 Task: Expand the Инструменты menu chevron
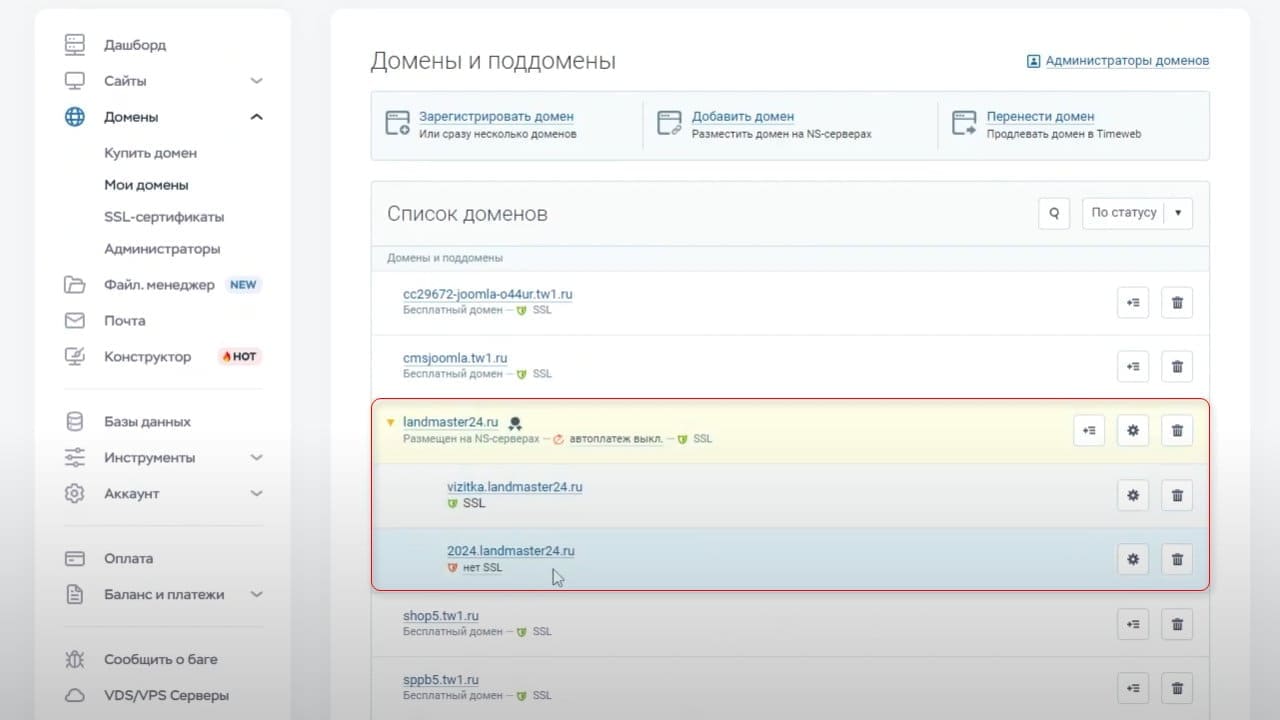tap(257, 458)
